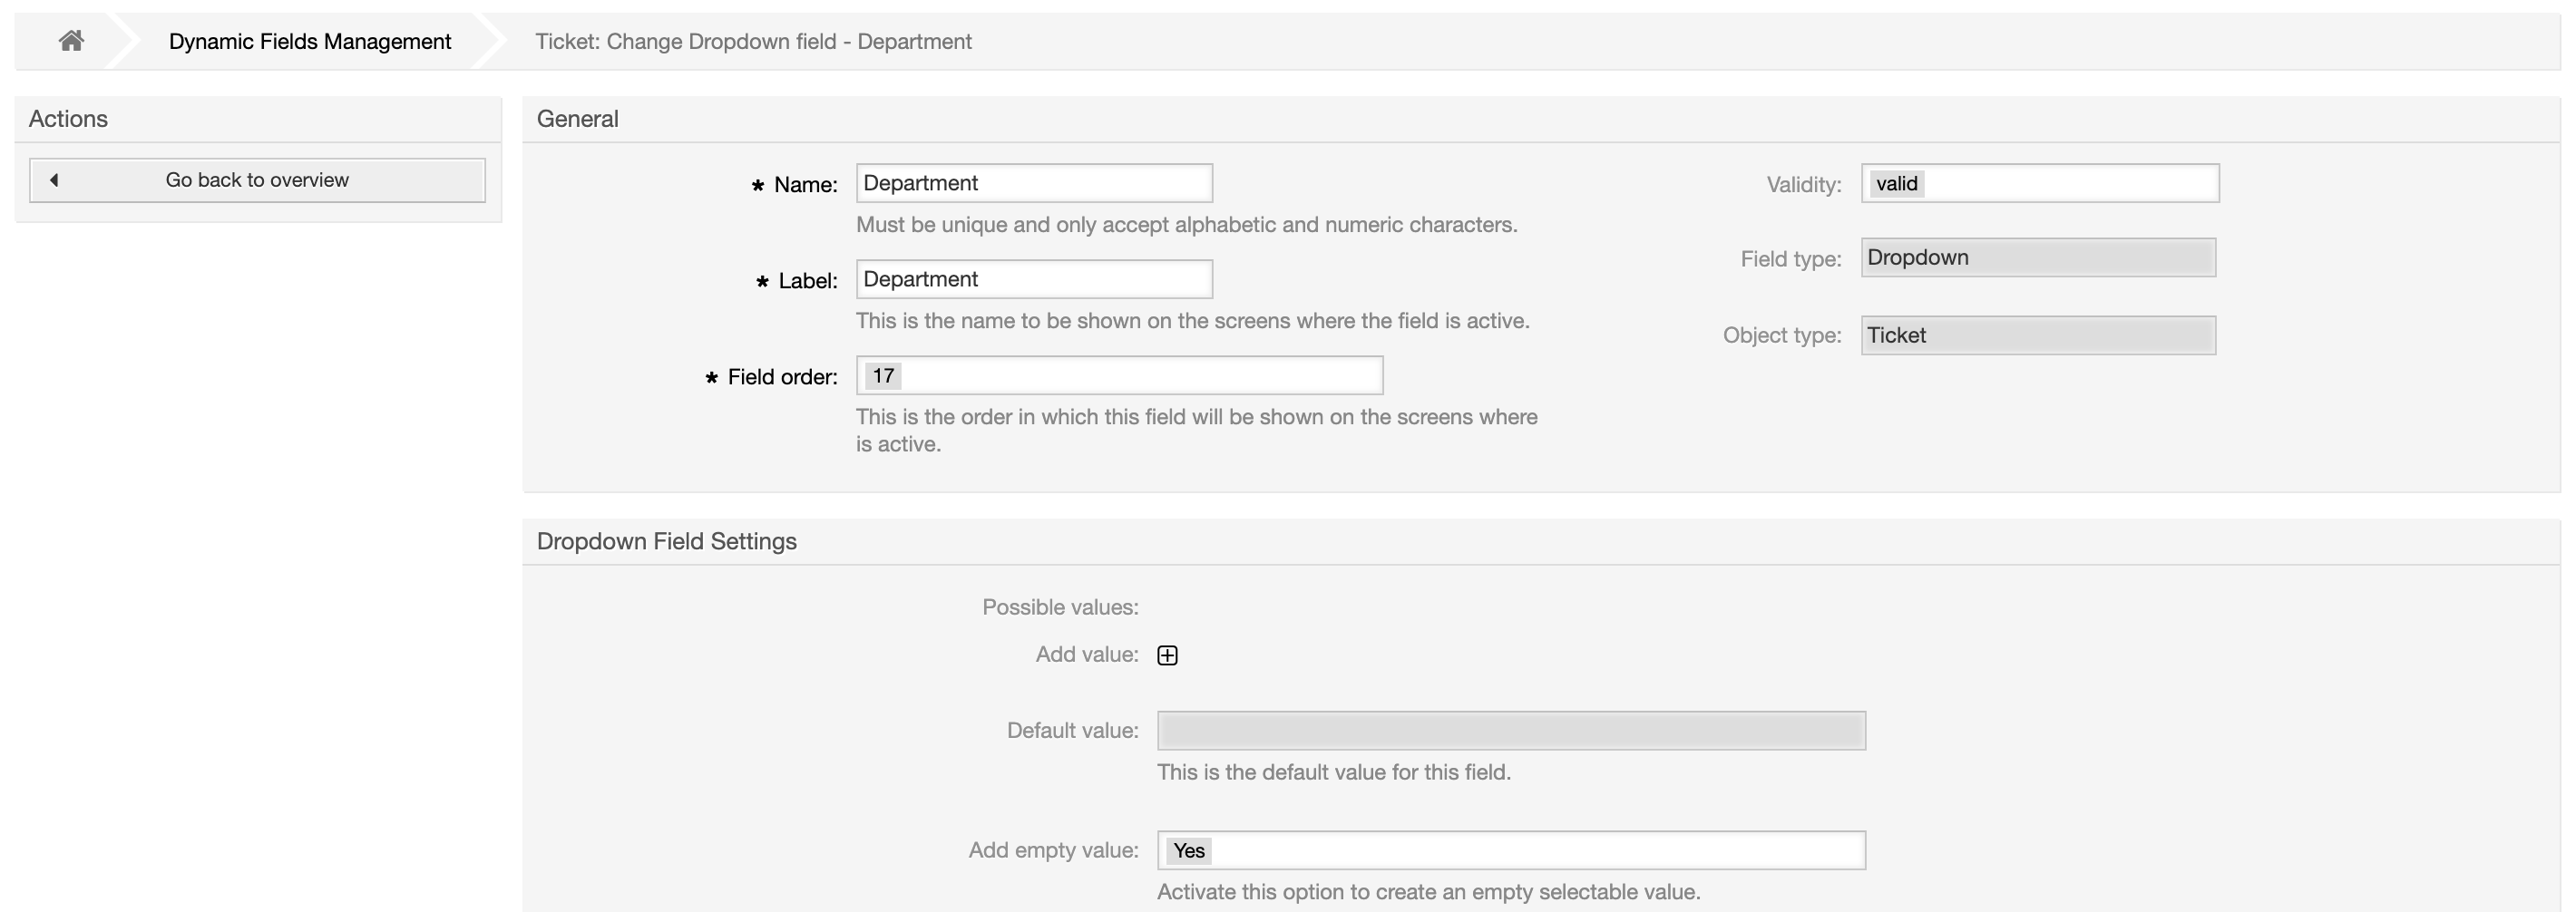Click the Field type Dropdown box
This screenshot has width=2576, height=912.
coord(2037,258)
